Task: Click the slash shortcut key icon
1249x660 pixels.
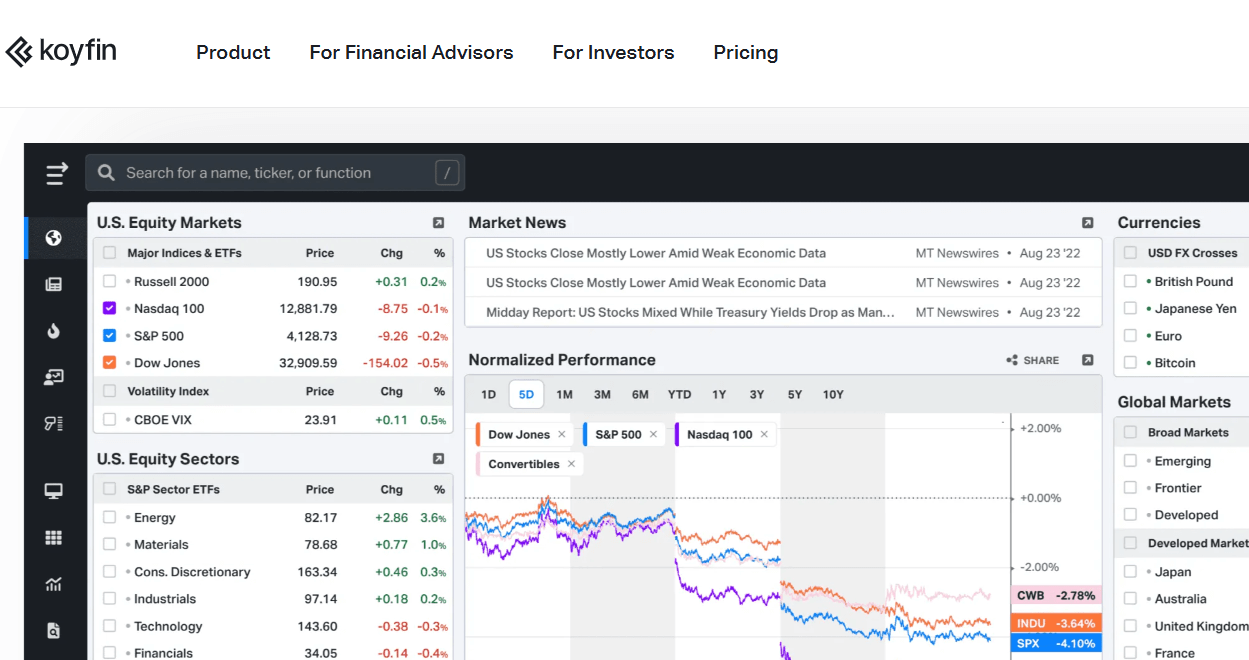Action: click(447, 173)
